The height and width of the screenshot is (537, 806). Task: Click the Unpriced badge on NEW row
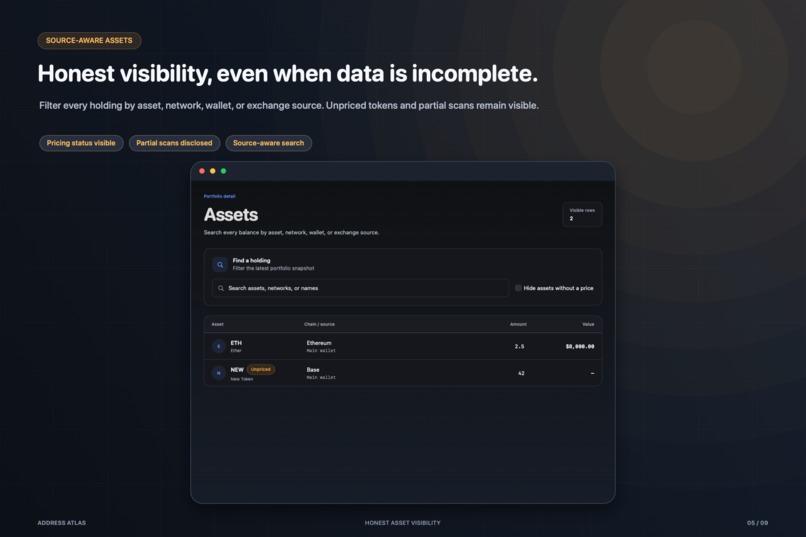(x=261, y=369)
